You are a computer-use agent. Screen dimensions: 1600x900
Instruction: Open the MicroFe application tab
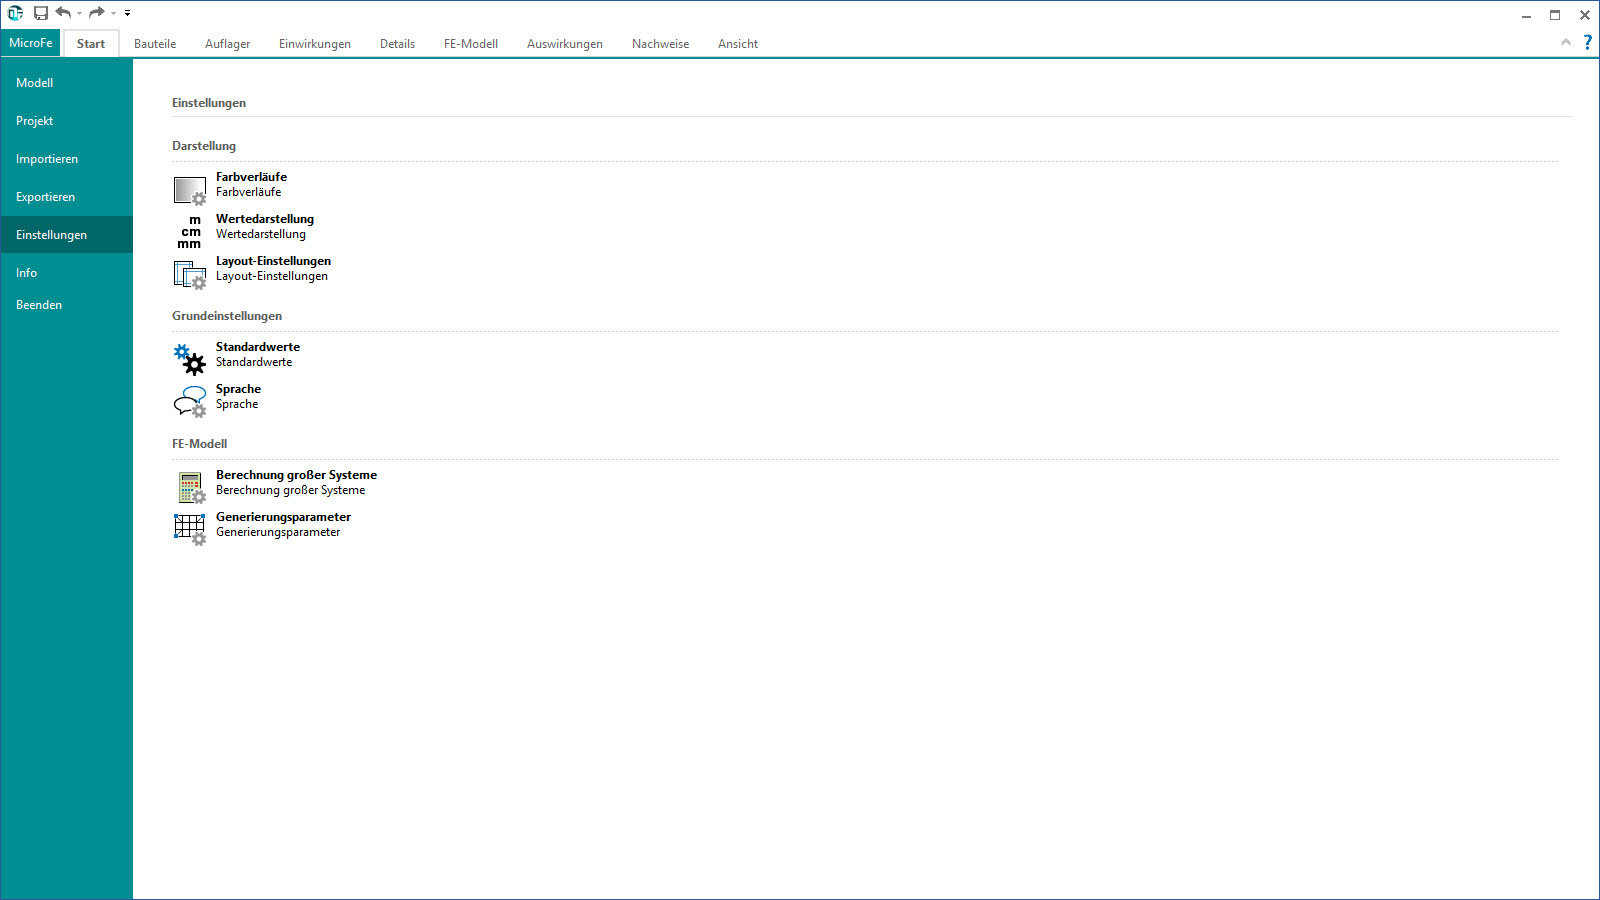31,43
